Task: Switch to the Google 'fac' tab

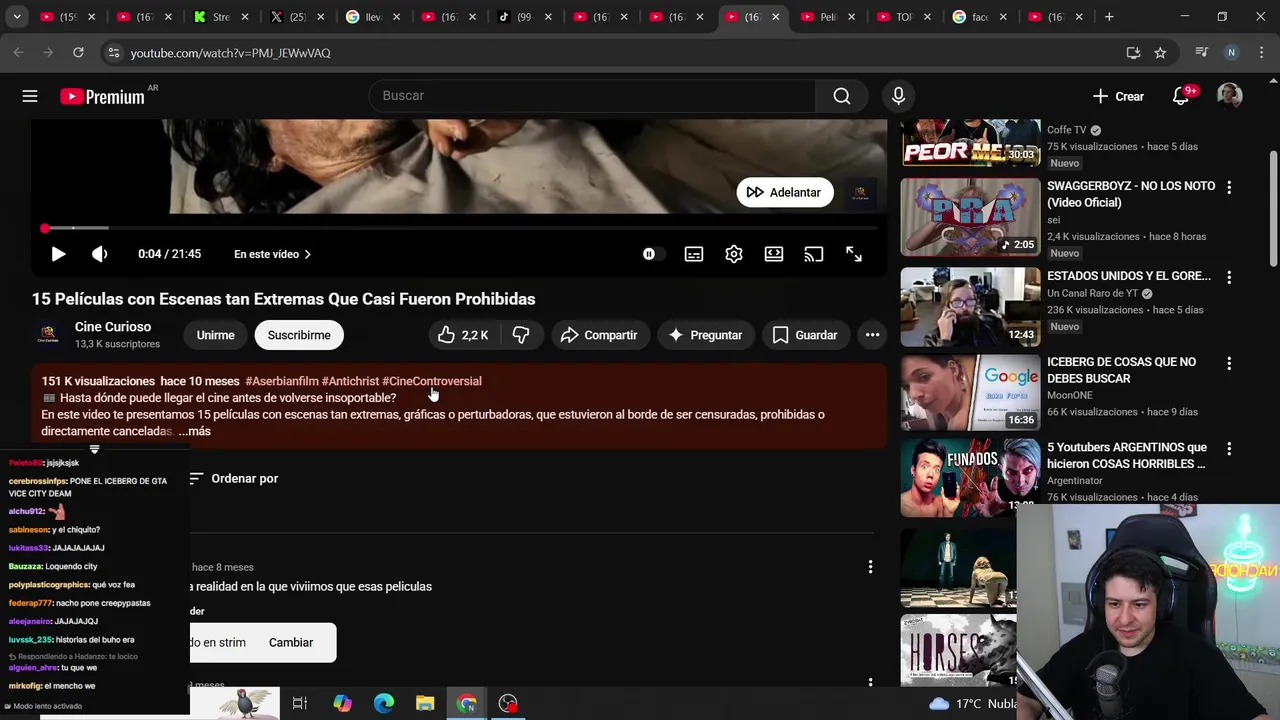Action: [979, 17]
